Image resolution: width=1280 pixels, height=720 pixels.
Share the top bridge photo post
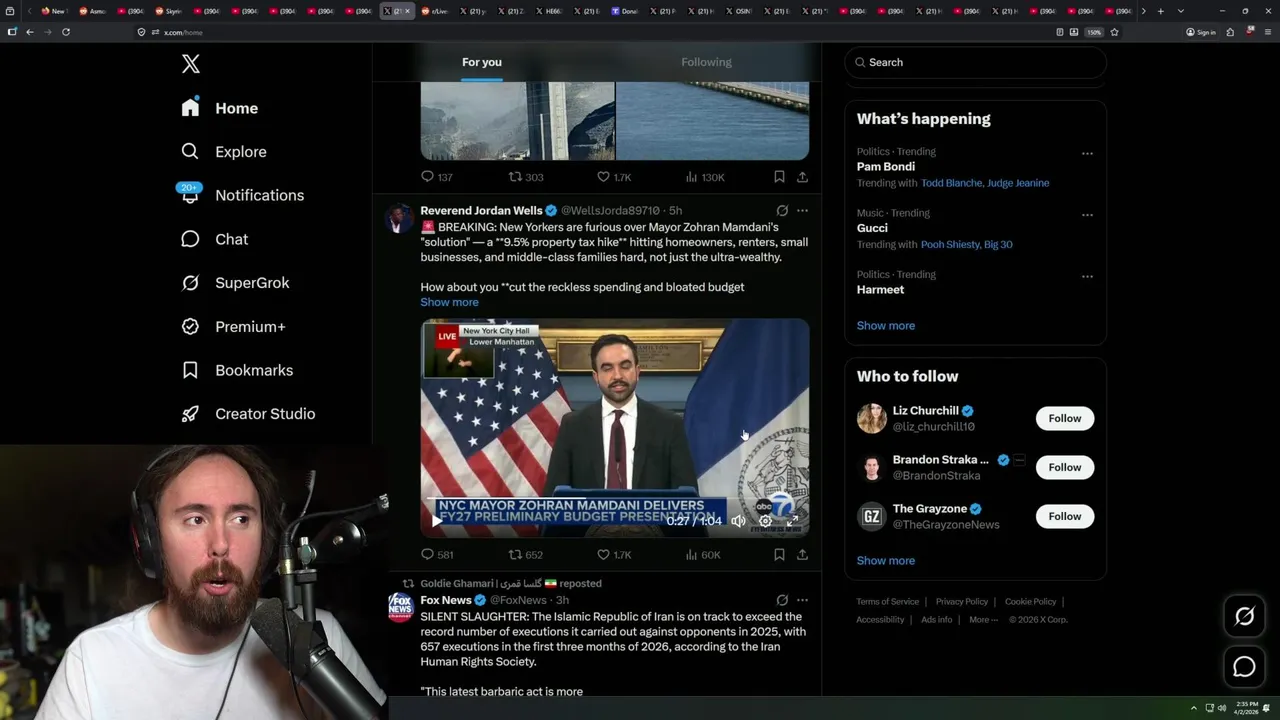click(802, 177)
